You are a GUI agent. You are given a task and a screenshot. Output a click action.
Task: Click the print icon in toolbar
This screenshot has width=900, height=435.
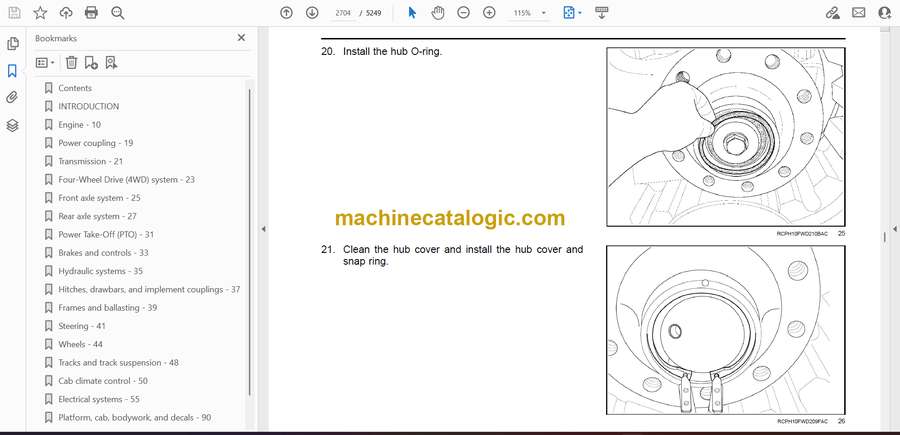pyautogui.click(x=92, y=13)
